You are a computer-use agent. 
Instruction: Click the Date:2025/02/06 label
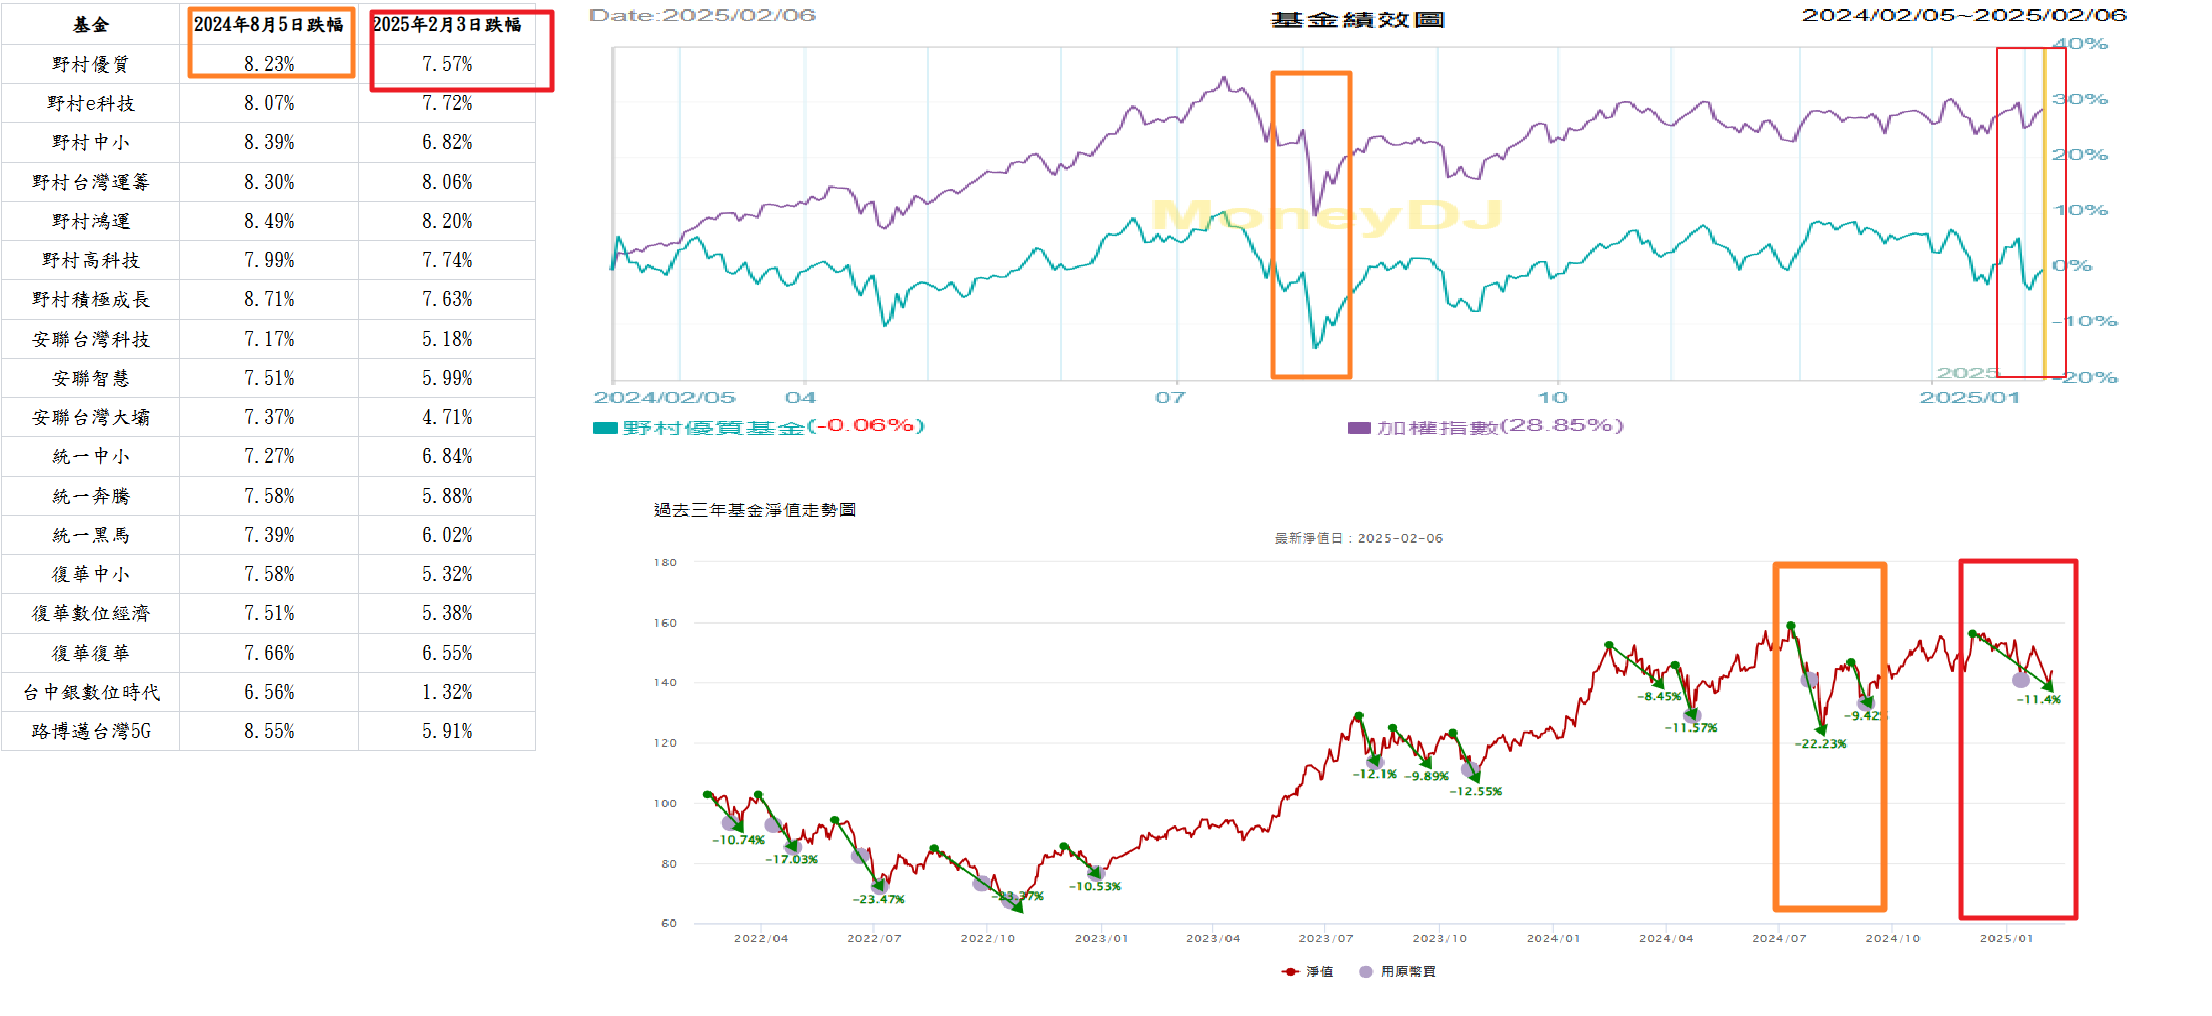point(702,15)
